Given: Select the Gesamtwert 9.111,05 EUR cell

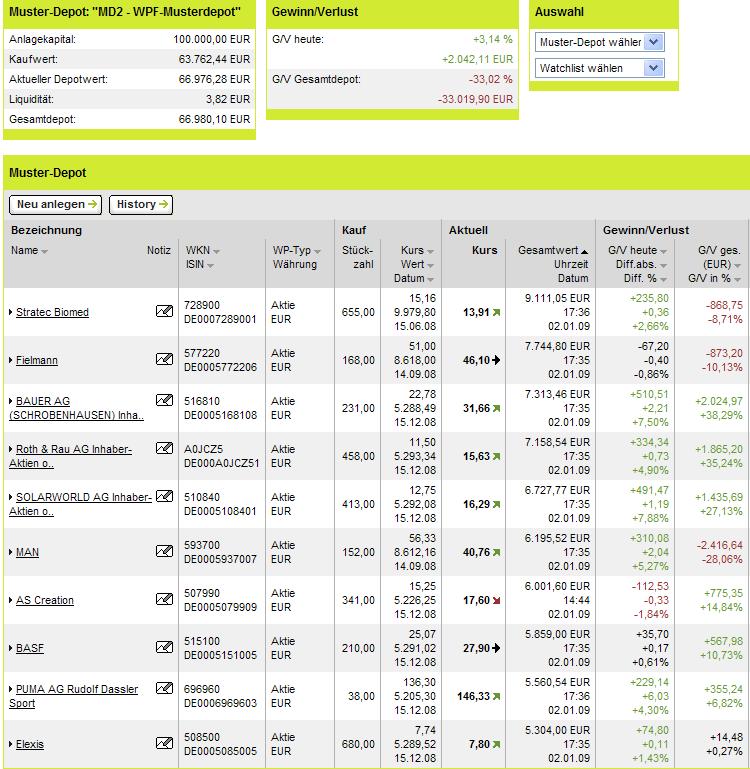Looking at the screenshot, I should click(x=557, y=298).
